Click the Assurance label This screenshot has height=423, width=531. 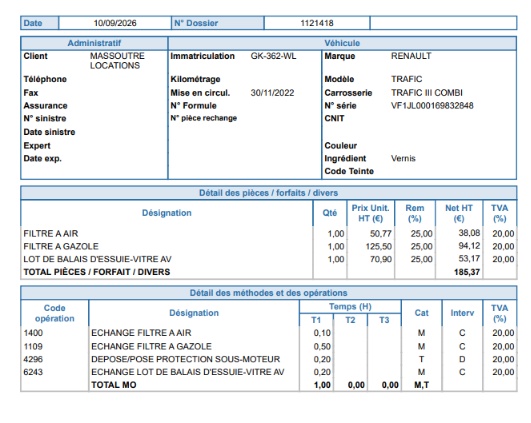45,106
